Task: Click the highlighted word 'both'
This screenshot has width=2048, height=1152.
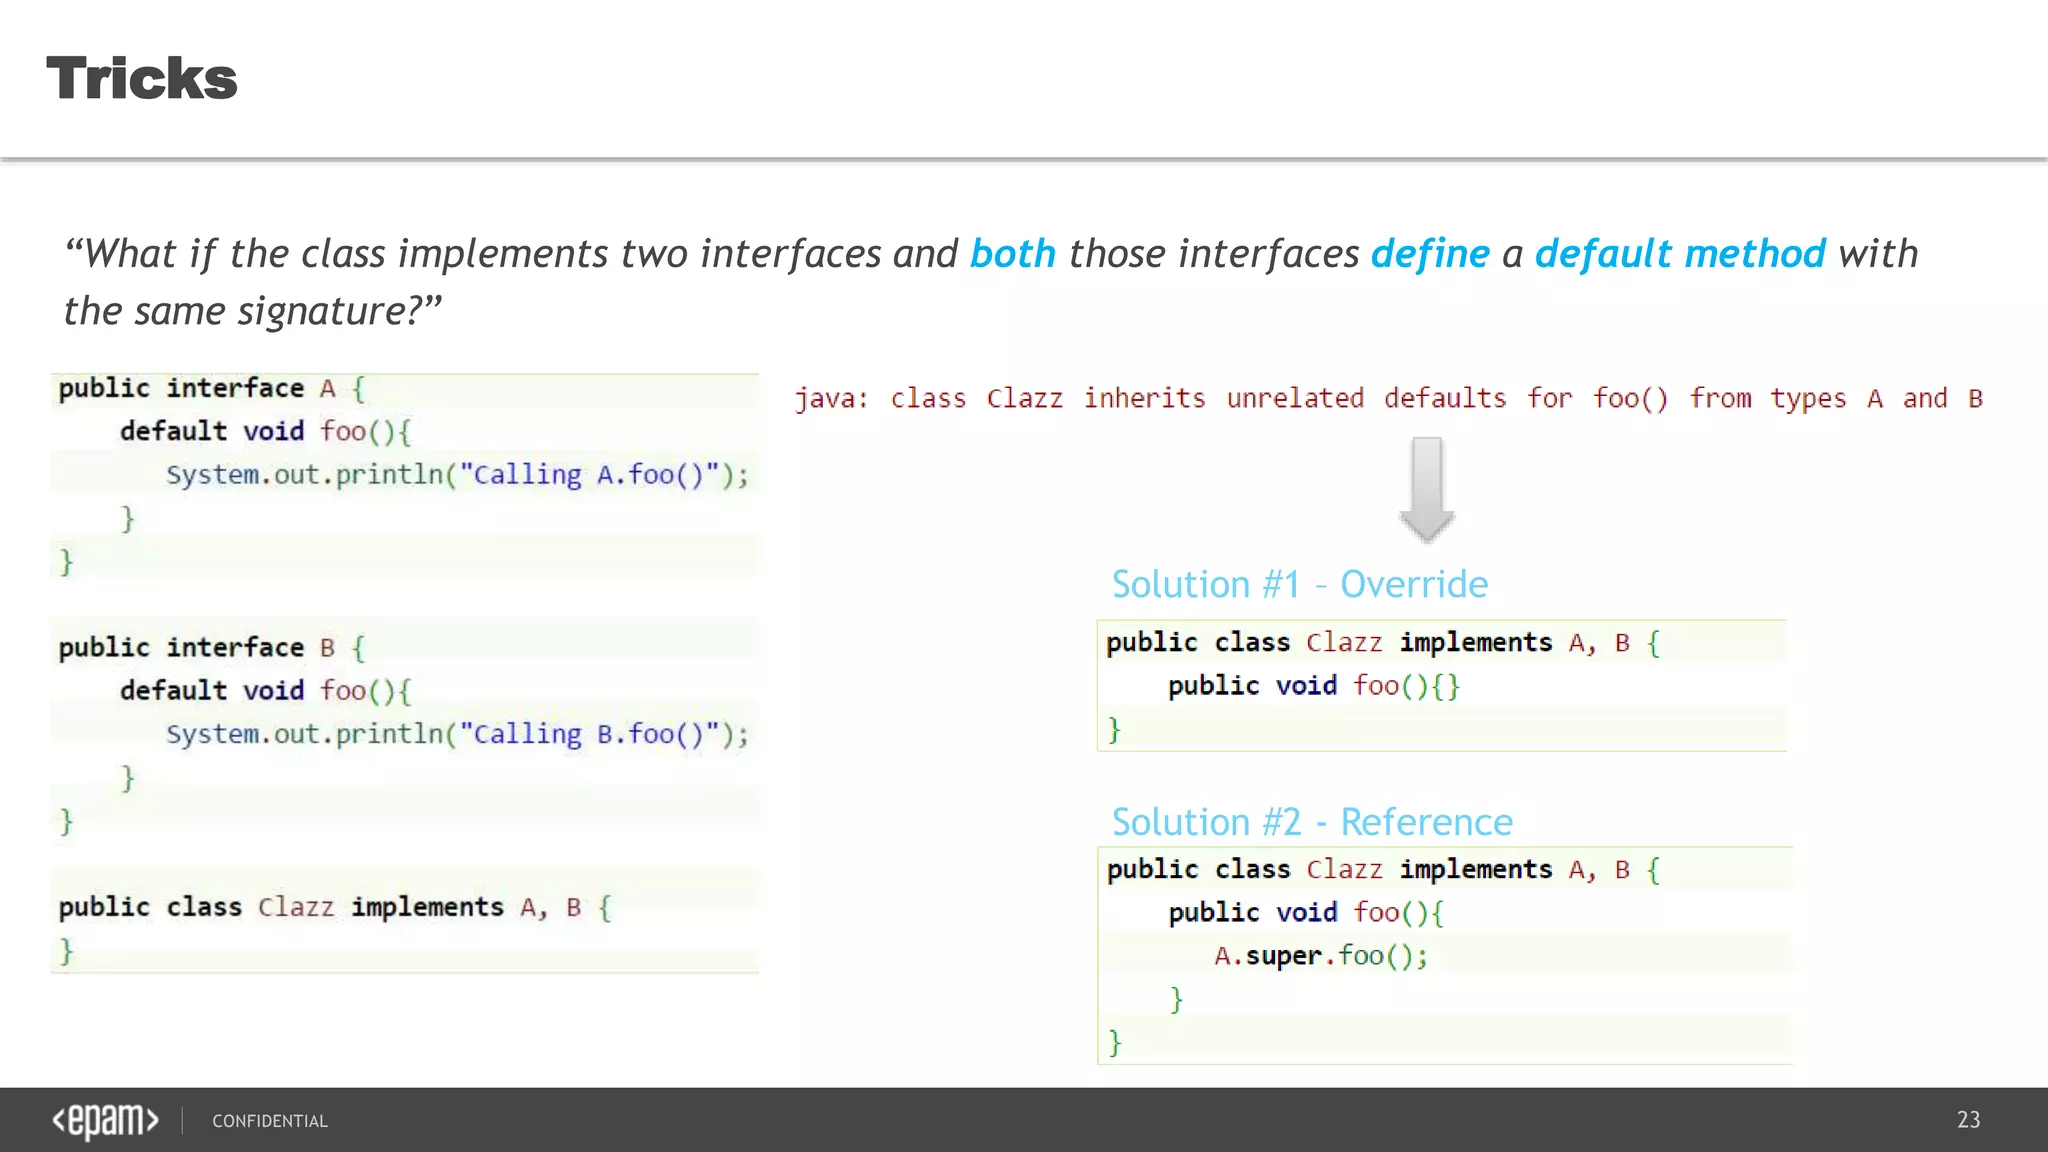Action: (1012, 254)
